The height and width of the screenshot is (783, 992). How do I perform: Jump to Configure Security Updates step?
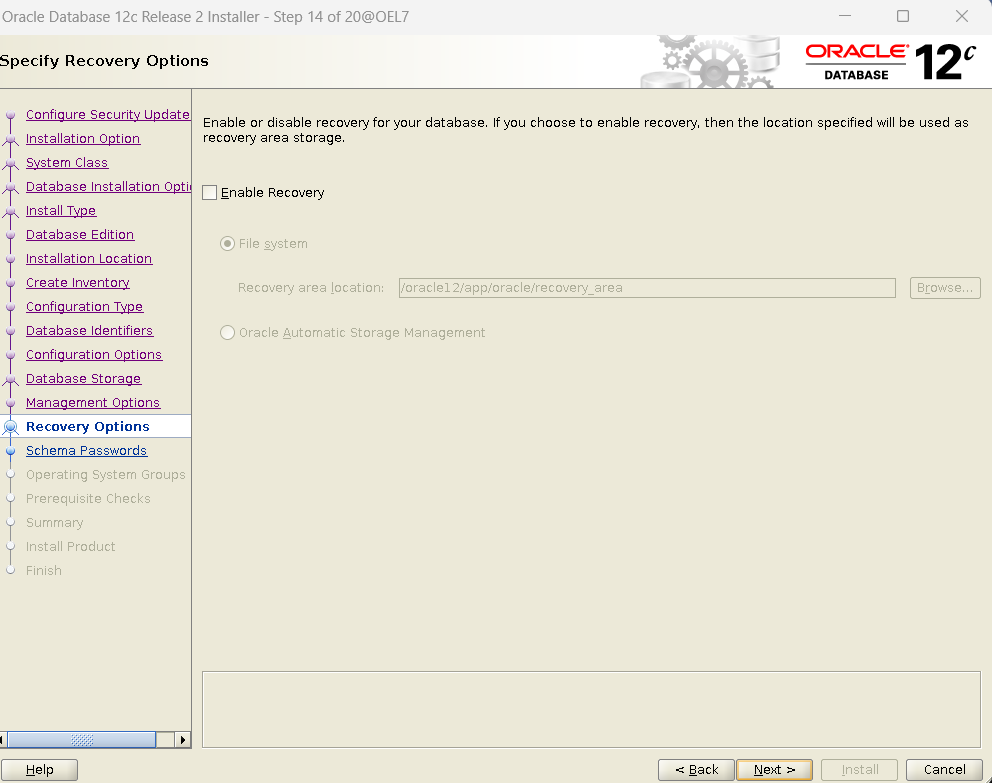tap(108, 114)
